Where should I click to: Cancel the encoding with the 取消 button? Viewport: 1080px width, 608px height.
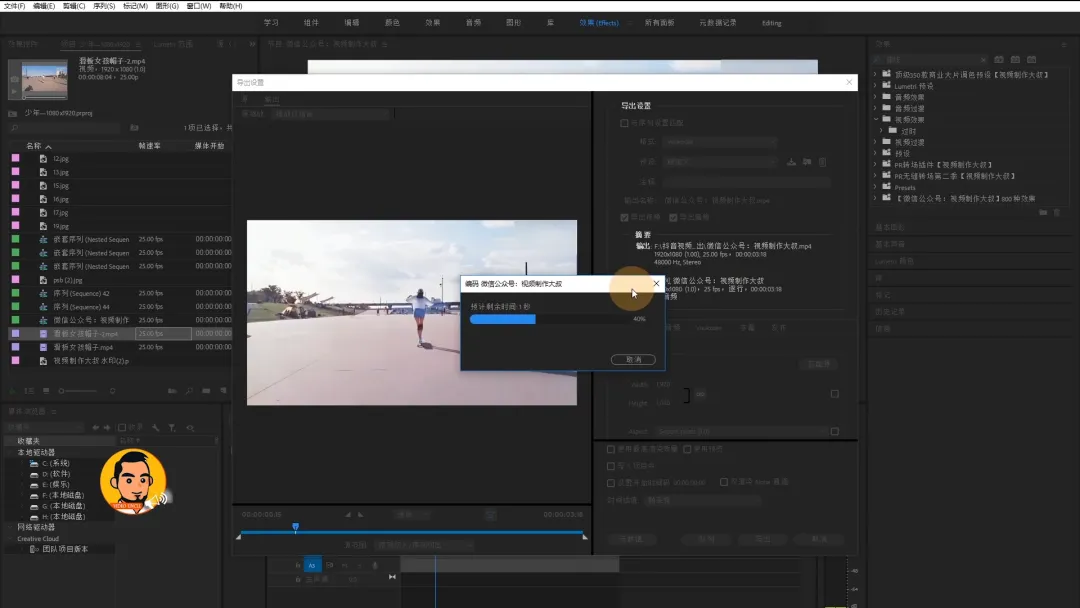(x=633, y=359)
